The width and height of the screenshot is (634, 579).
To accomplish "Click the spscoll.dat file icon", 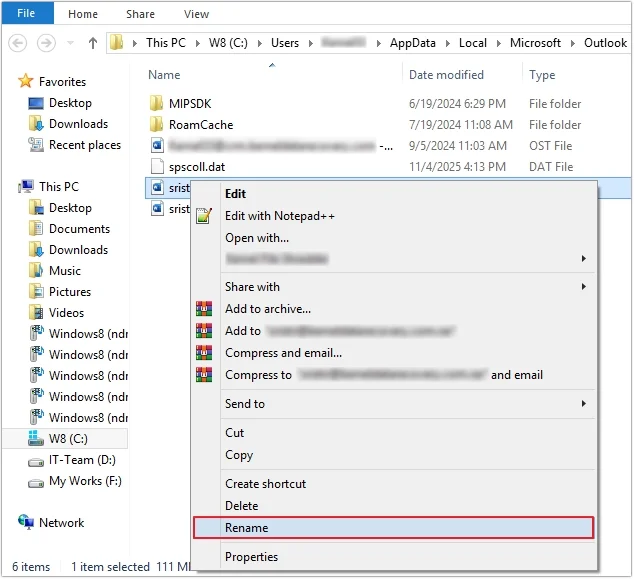I will click(x=157, y=167).
